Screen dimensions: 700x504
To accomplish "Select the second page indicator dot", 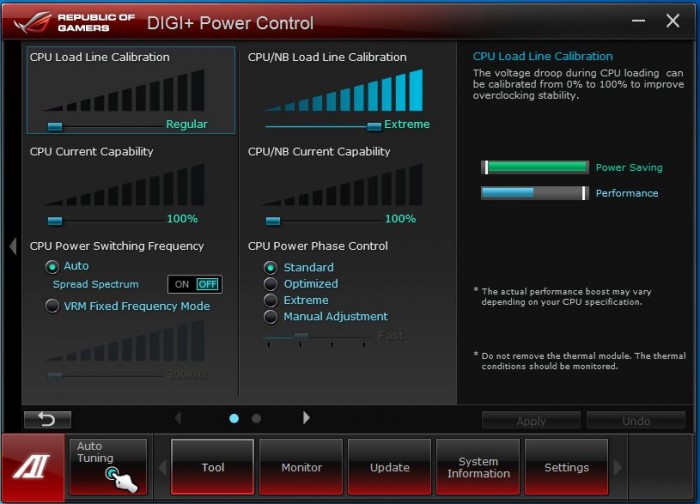I will tap(256, 418).
